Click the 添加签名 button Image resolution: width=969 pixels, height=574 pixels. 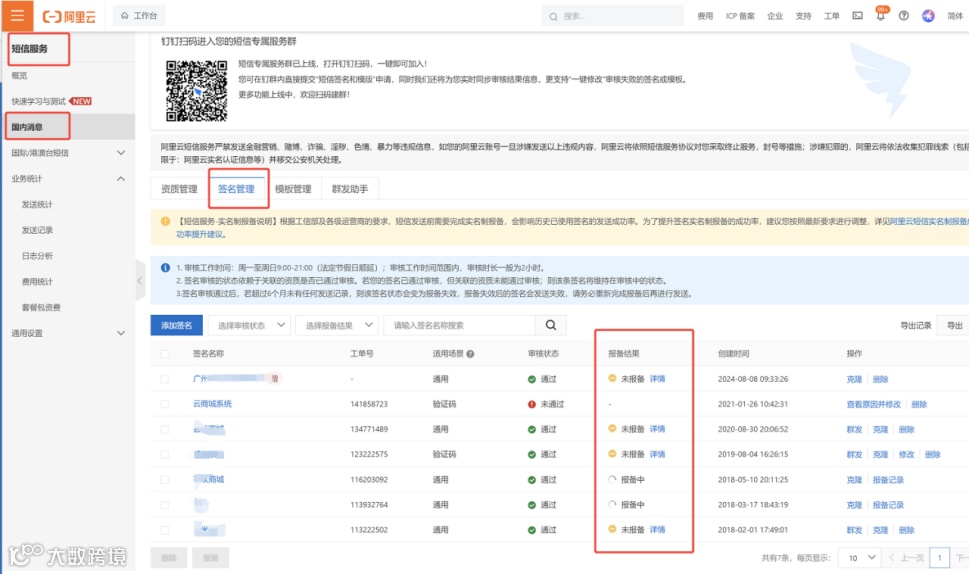click(x=177, y=326)
